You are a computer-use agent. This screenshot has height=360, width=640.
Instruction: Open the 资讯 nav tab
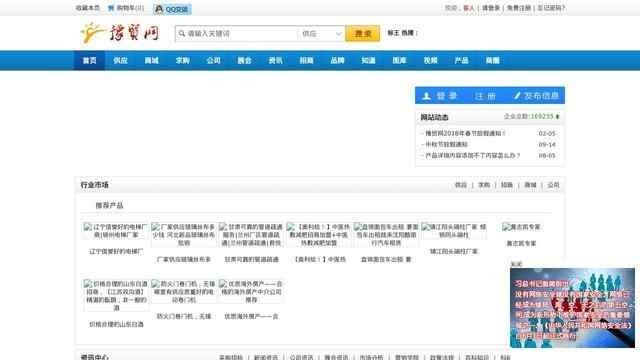pyautogui.click(x=276, y=60)
